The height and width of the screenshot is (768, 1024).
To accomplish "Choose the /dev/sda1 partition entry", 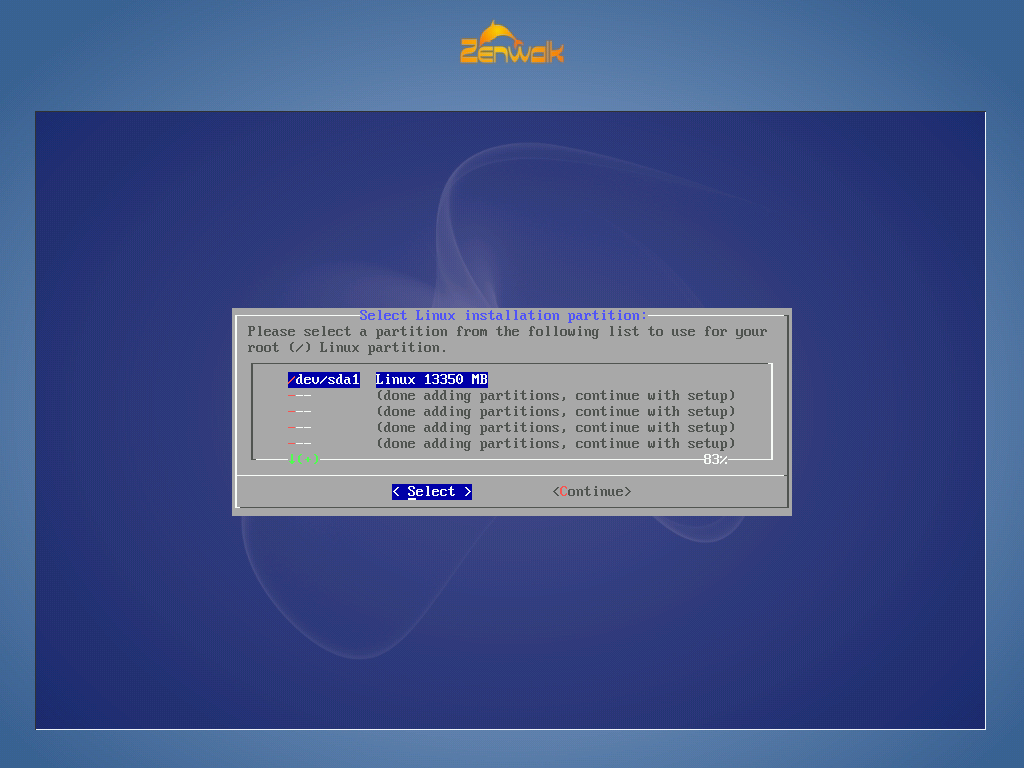I will [324, 380].
